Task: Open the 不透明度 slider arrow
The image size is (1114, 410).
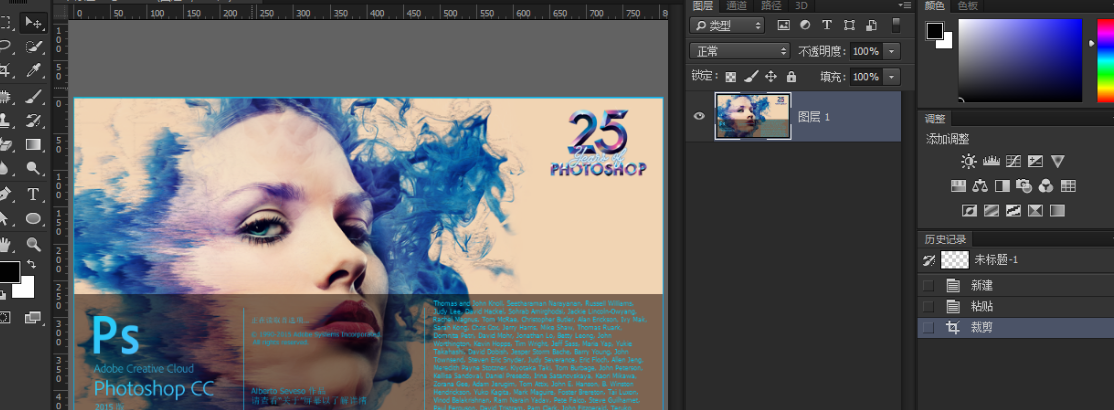Action: 892,51
